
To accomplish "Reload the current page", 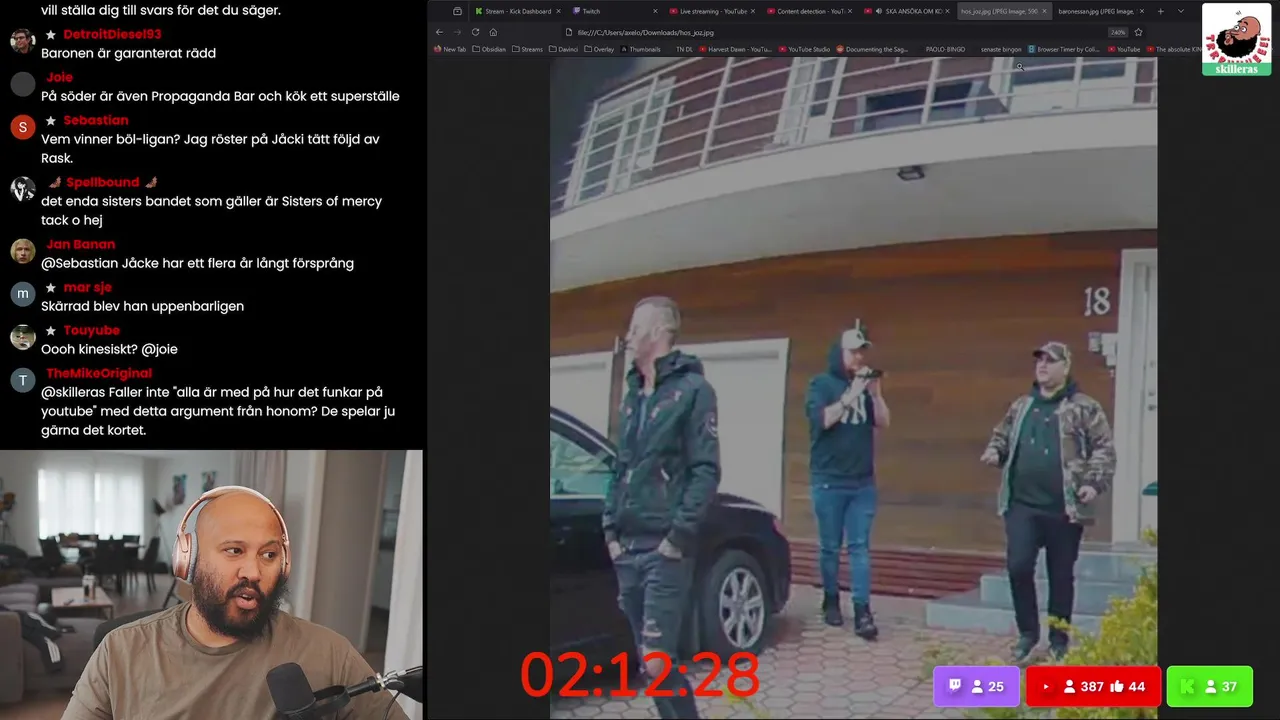I will 475,32.
